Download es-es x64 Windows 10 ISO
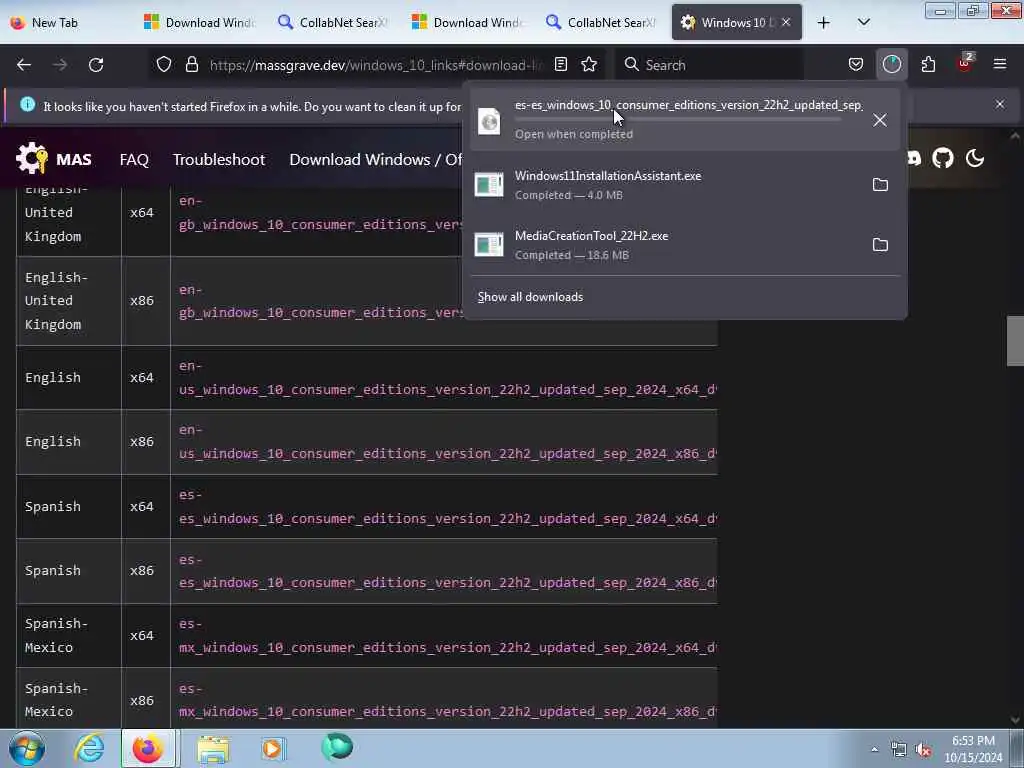Image resolution: width=1024 pixels, height=768 pixels. [447, 507]
